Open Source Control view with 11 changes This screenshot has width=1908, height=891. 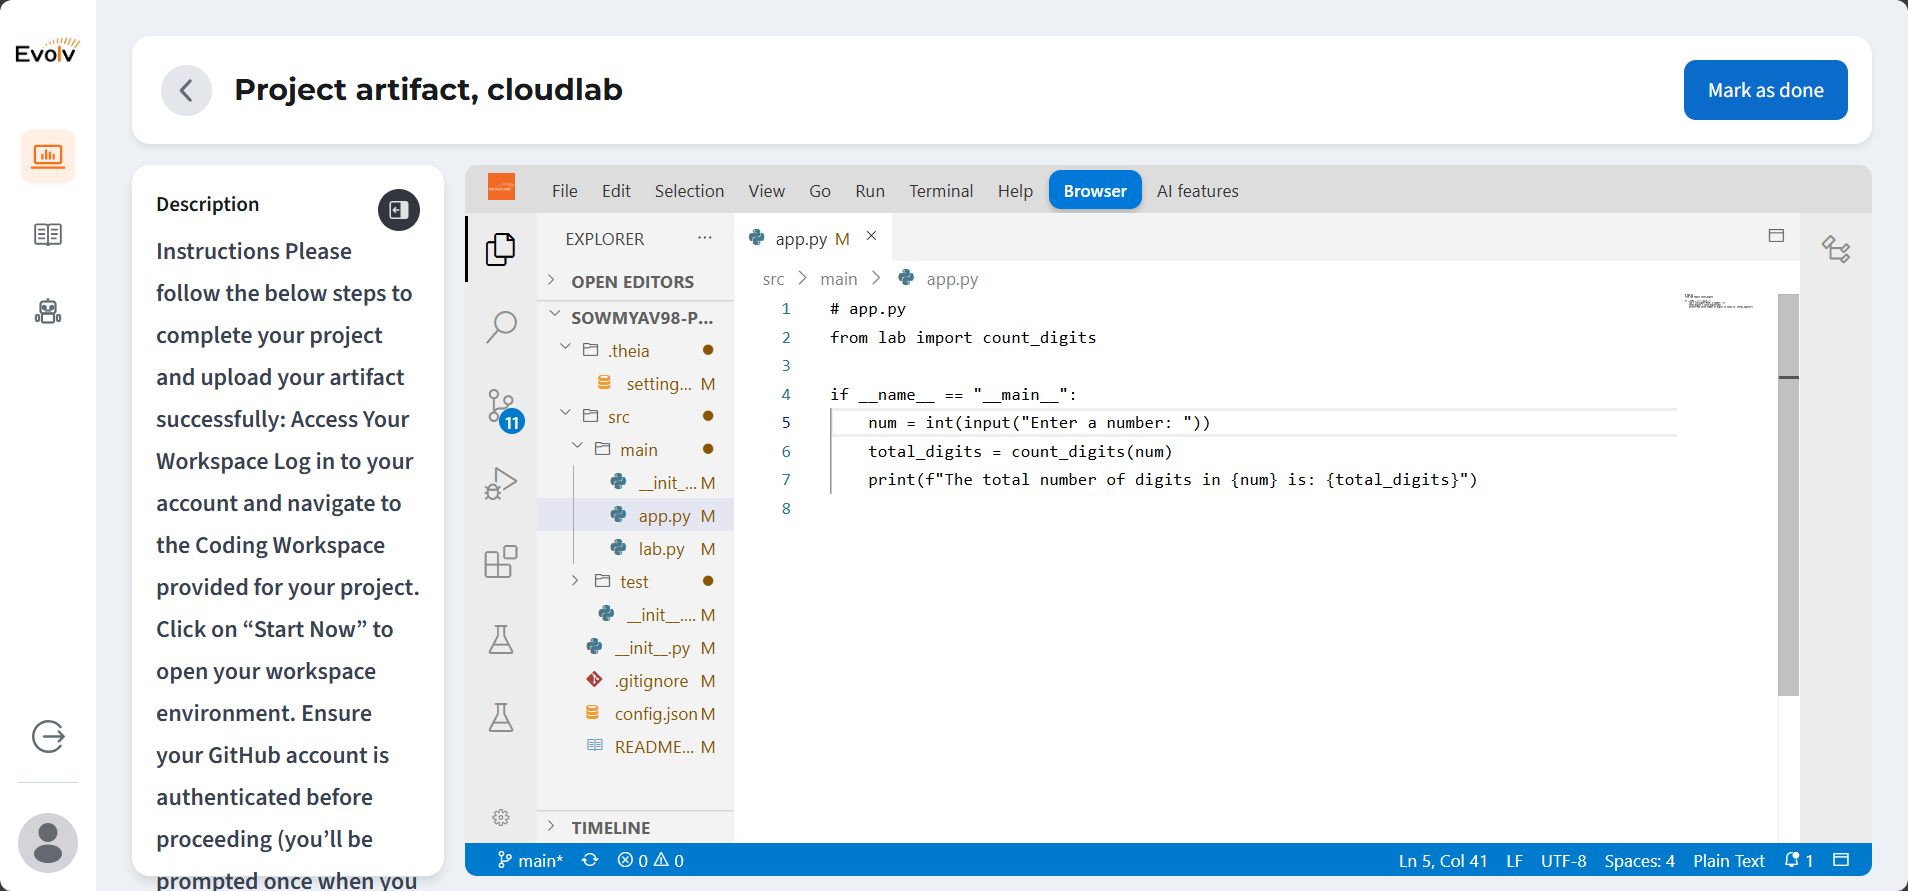point(501,406)
